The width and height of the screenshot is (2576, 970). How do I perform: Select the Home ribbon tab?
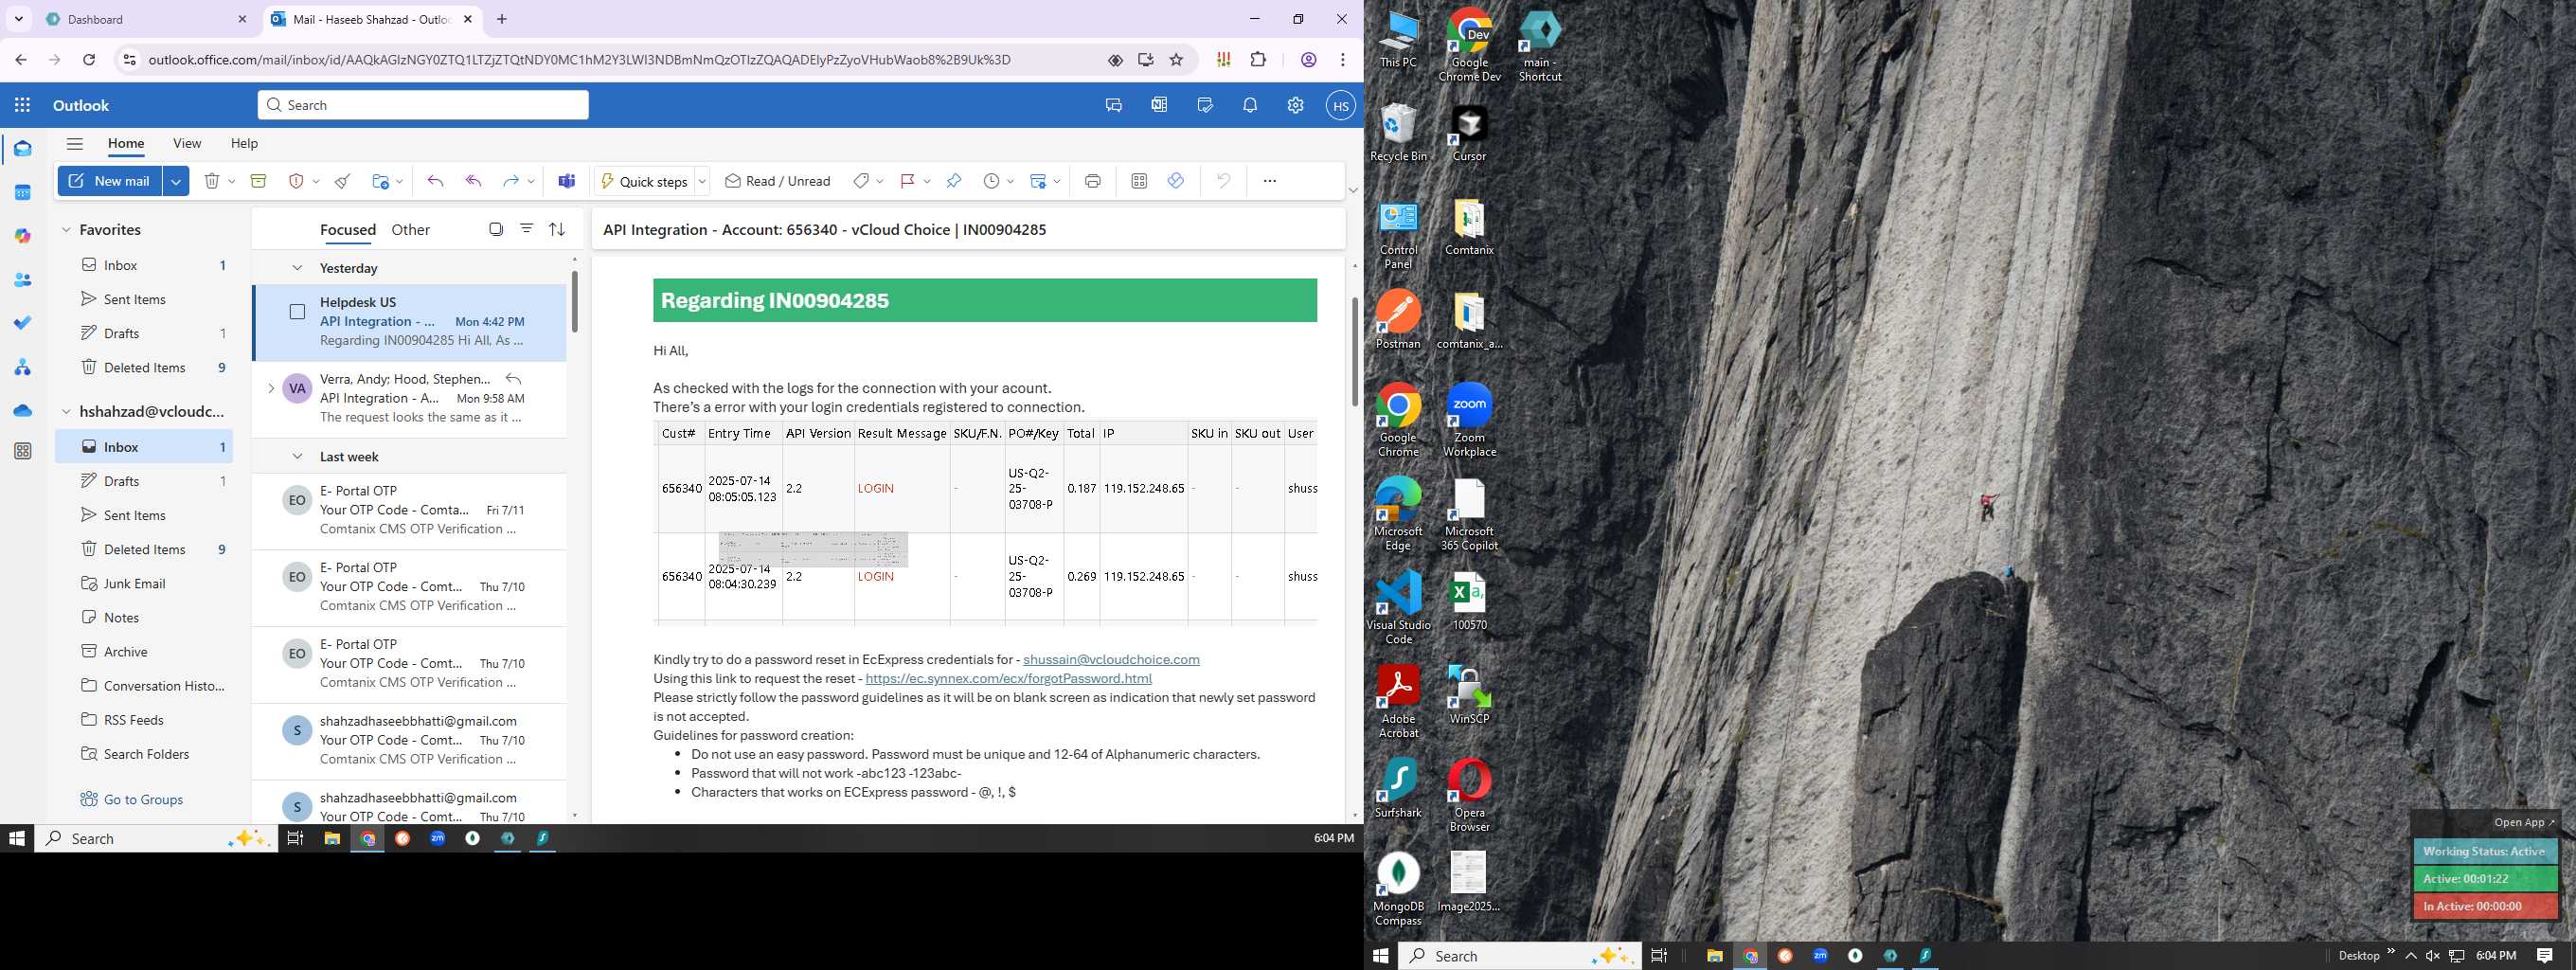point(126,144)
